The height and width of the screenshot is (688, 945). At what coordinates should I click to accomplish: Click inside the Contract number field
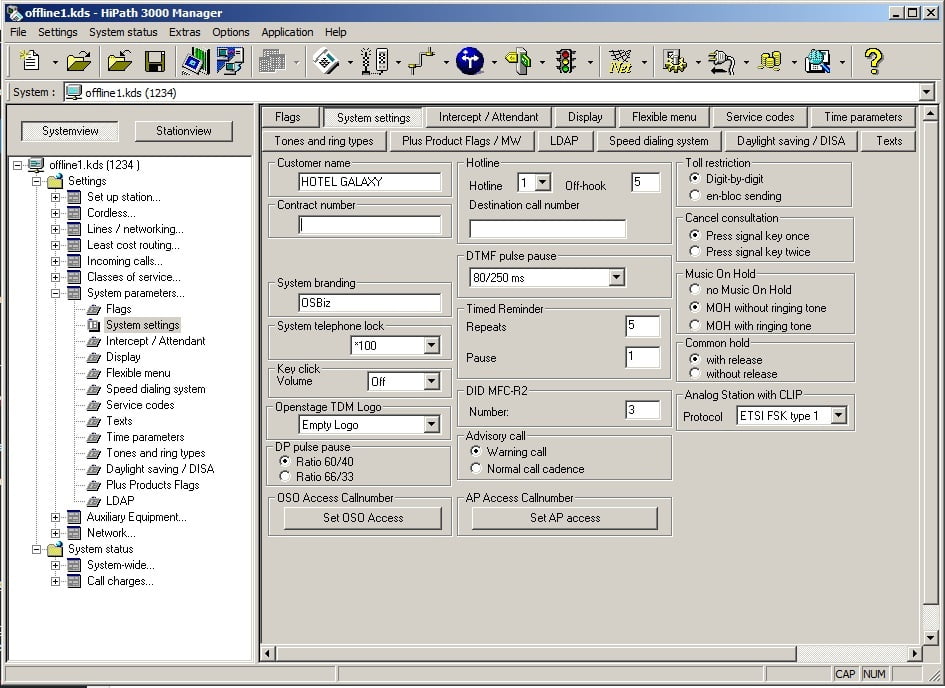point(370,224)
